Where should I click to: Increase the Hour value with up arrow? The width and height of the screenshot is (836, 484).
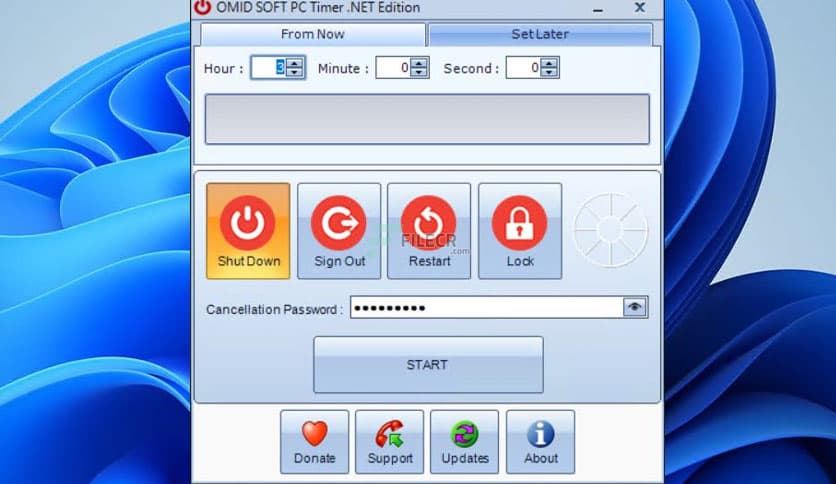coord(295,63)
